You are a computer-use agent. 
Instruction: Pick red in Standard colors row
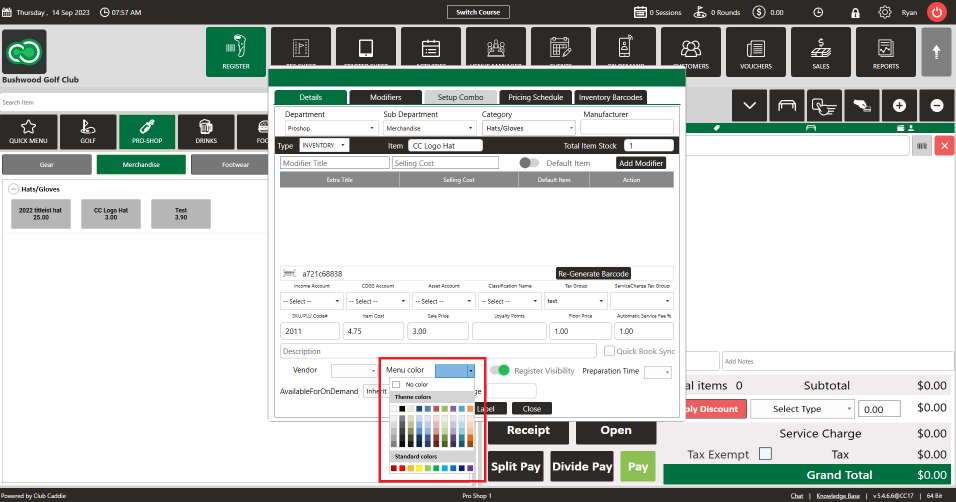point(402,468)
